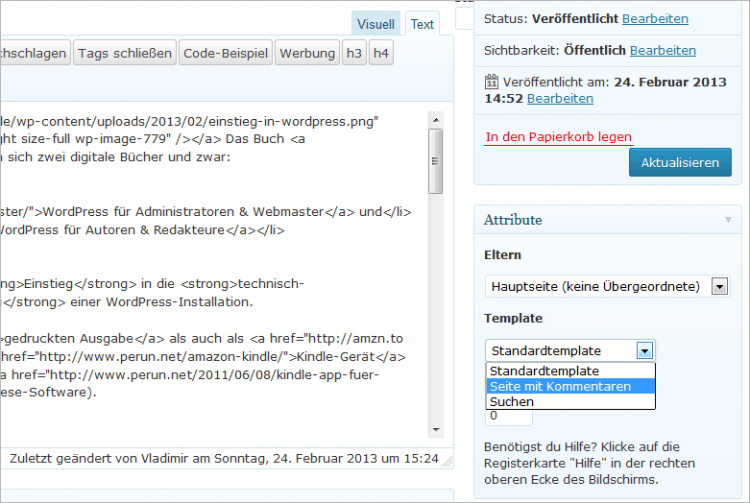Select 'Seite mit Kommentaren' template option
750x503 pixels.
tap(560, 386)
